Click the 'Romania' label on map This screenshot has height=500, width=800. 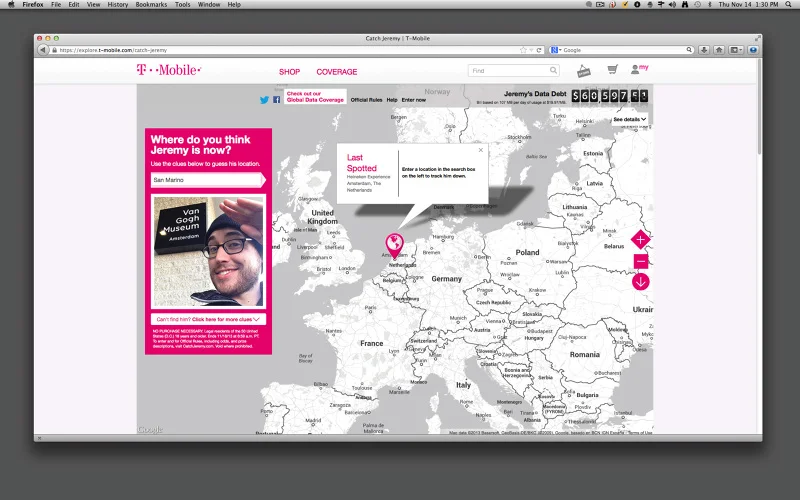[585, 355]
